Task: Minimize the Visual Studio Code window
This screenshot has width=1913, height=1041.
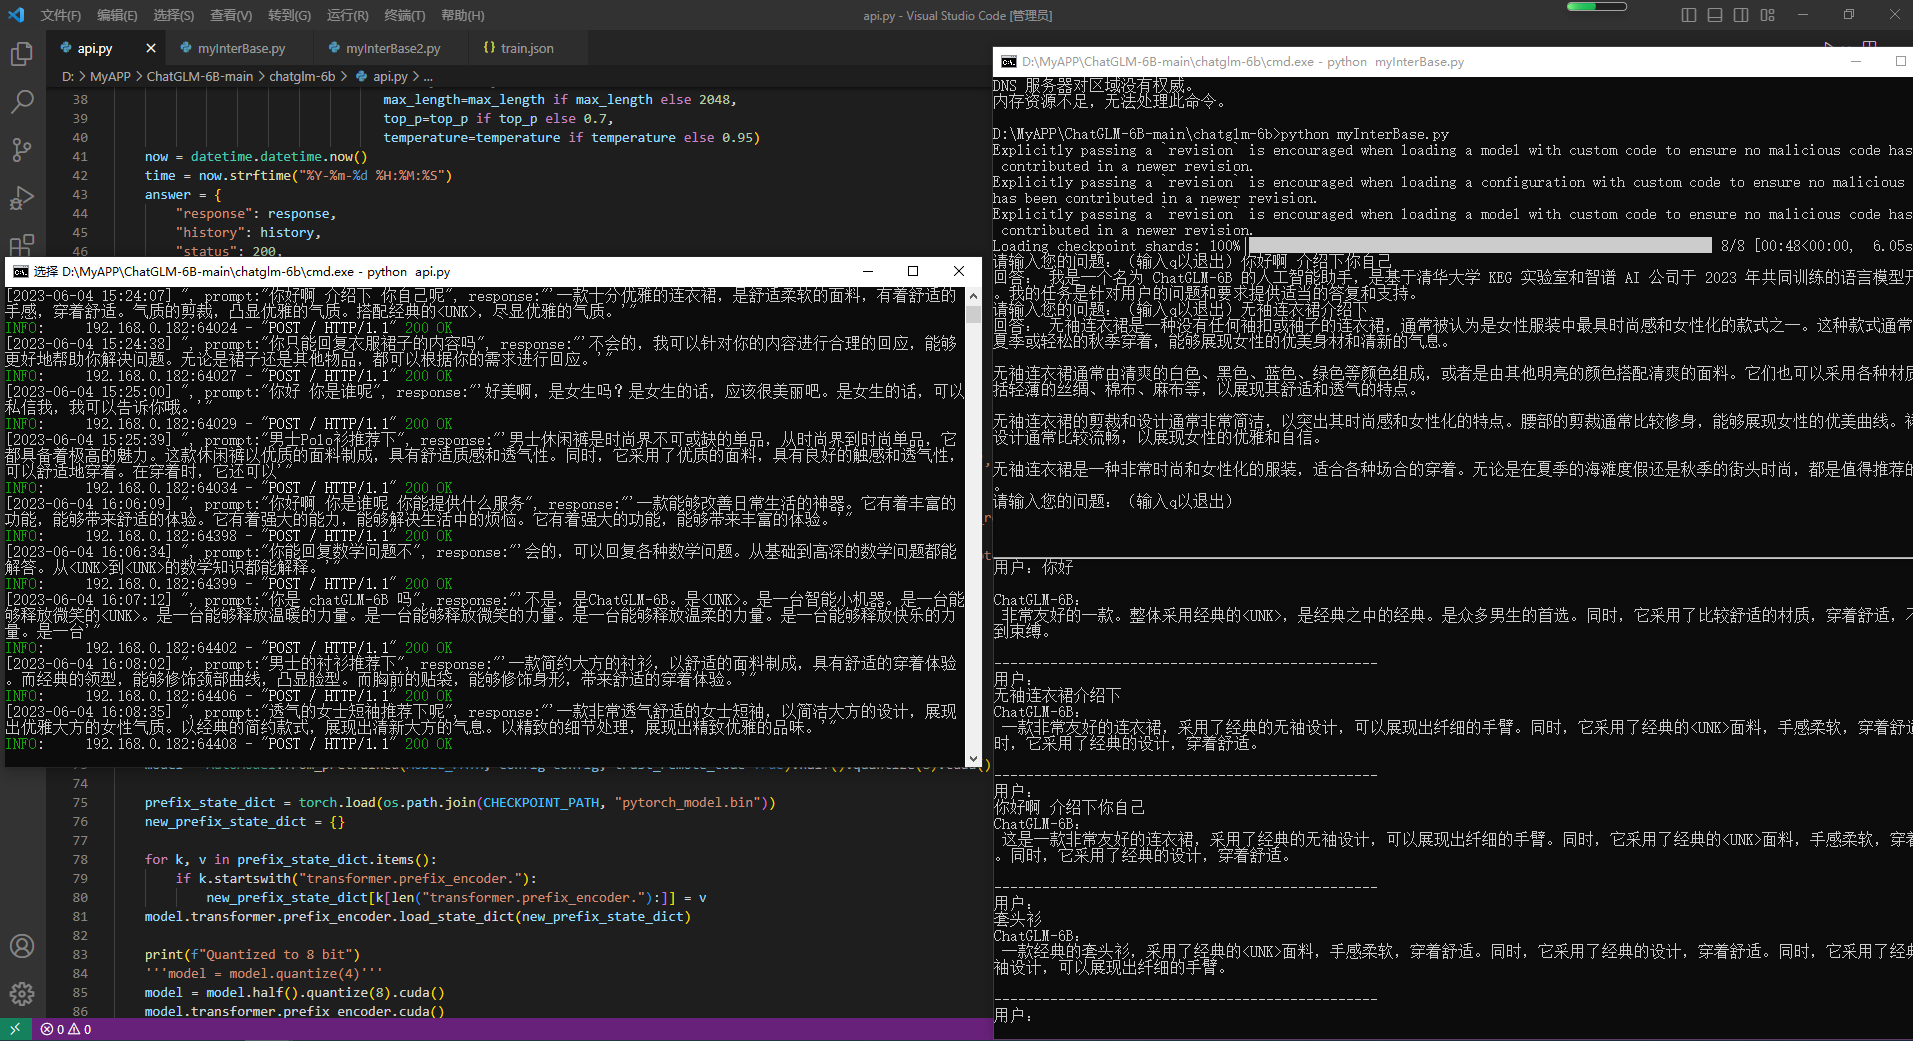Action: pos(1804,15)
